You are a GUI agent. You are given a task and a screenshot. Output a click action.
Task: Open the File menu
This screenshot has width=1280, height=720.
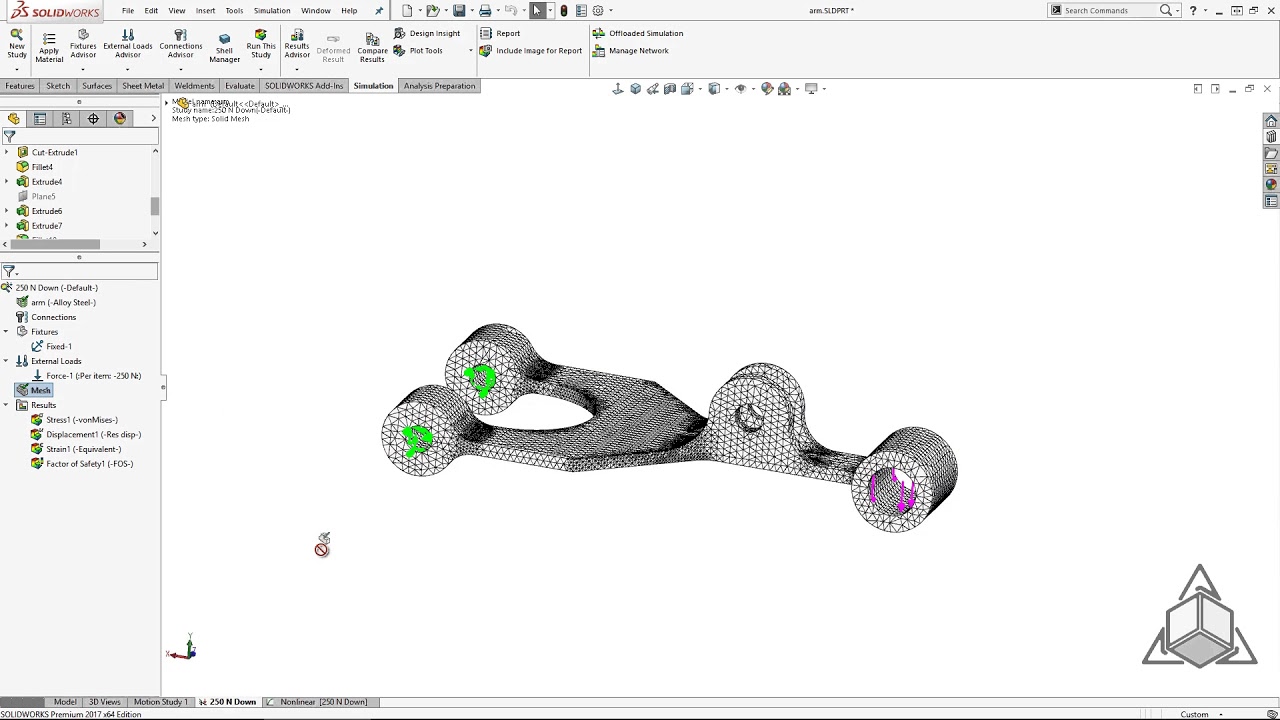click(128, 10)
